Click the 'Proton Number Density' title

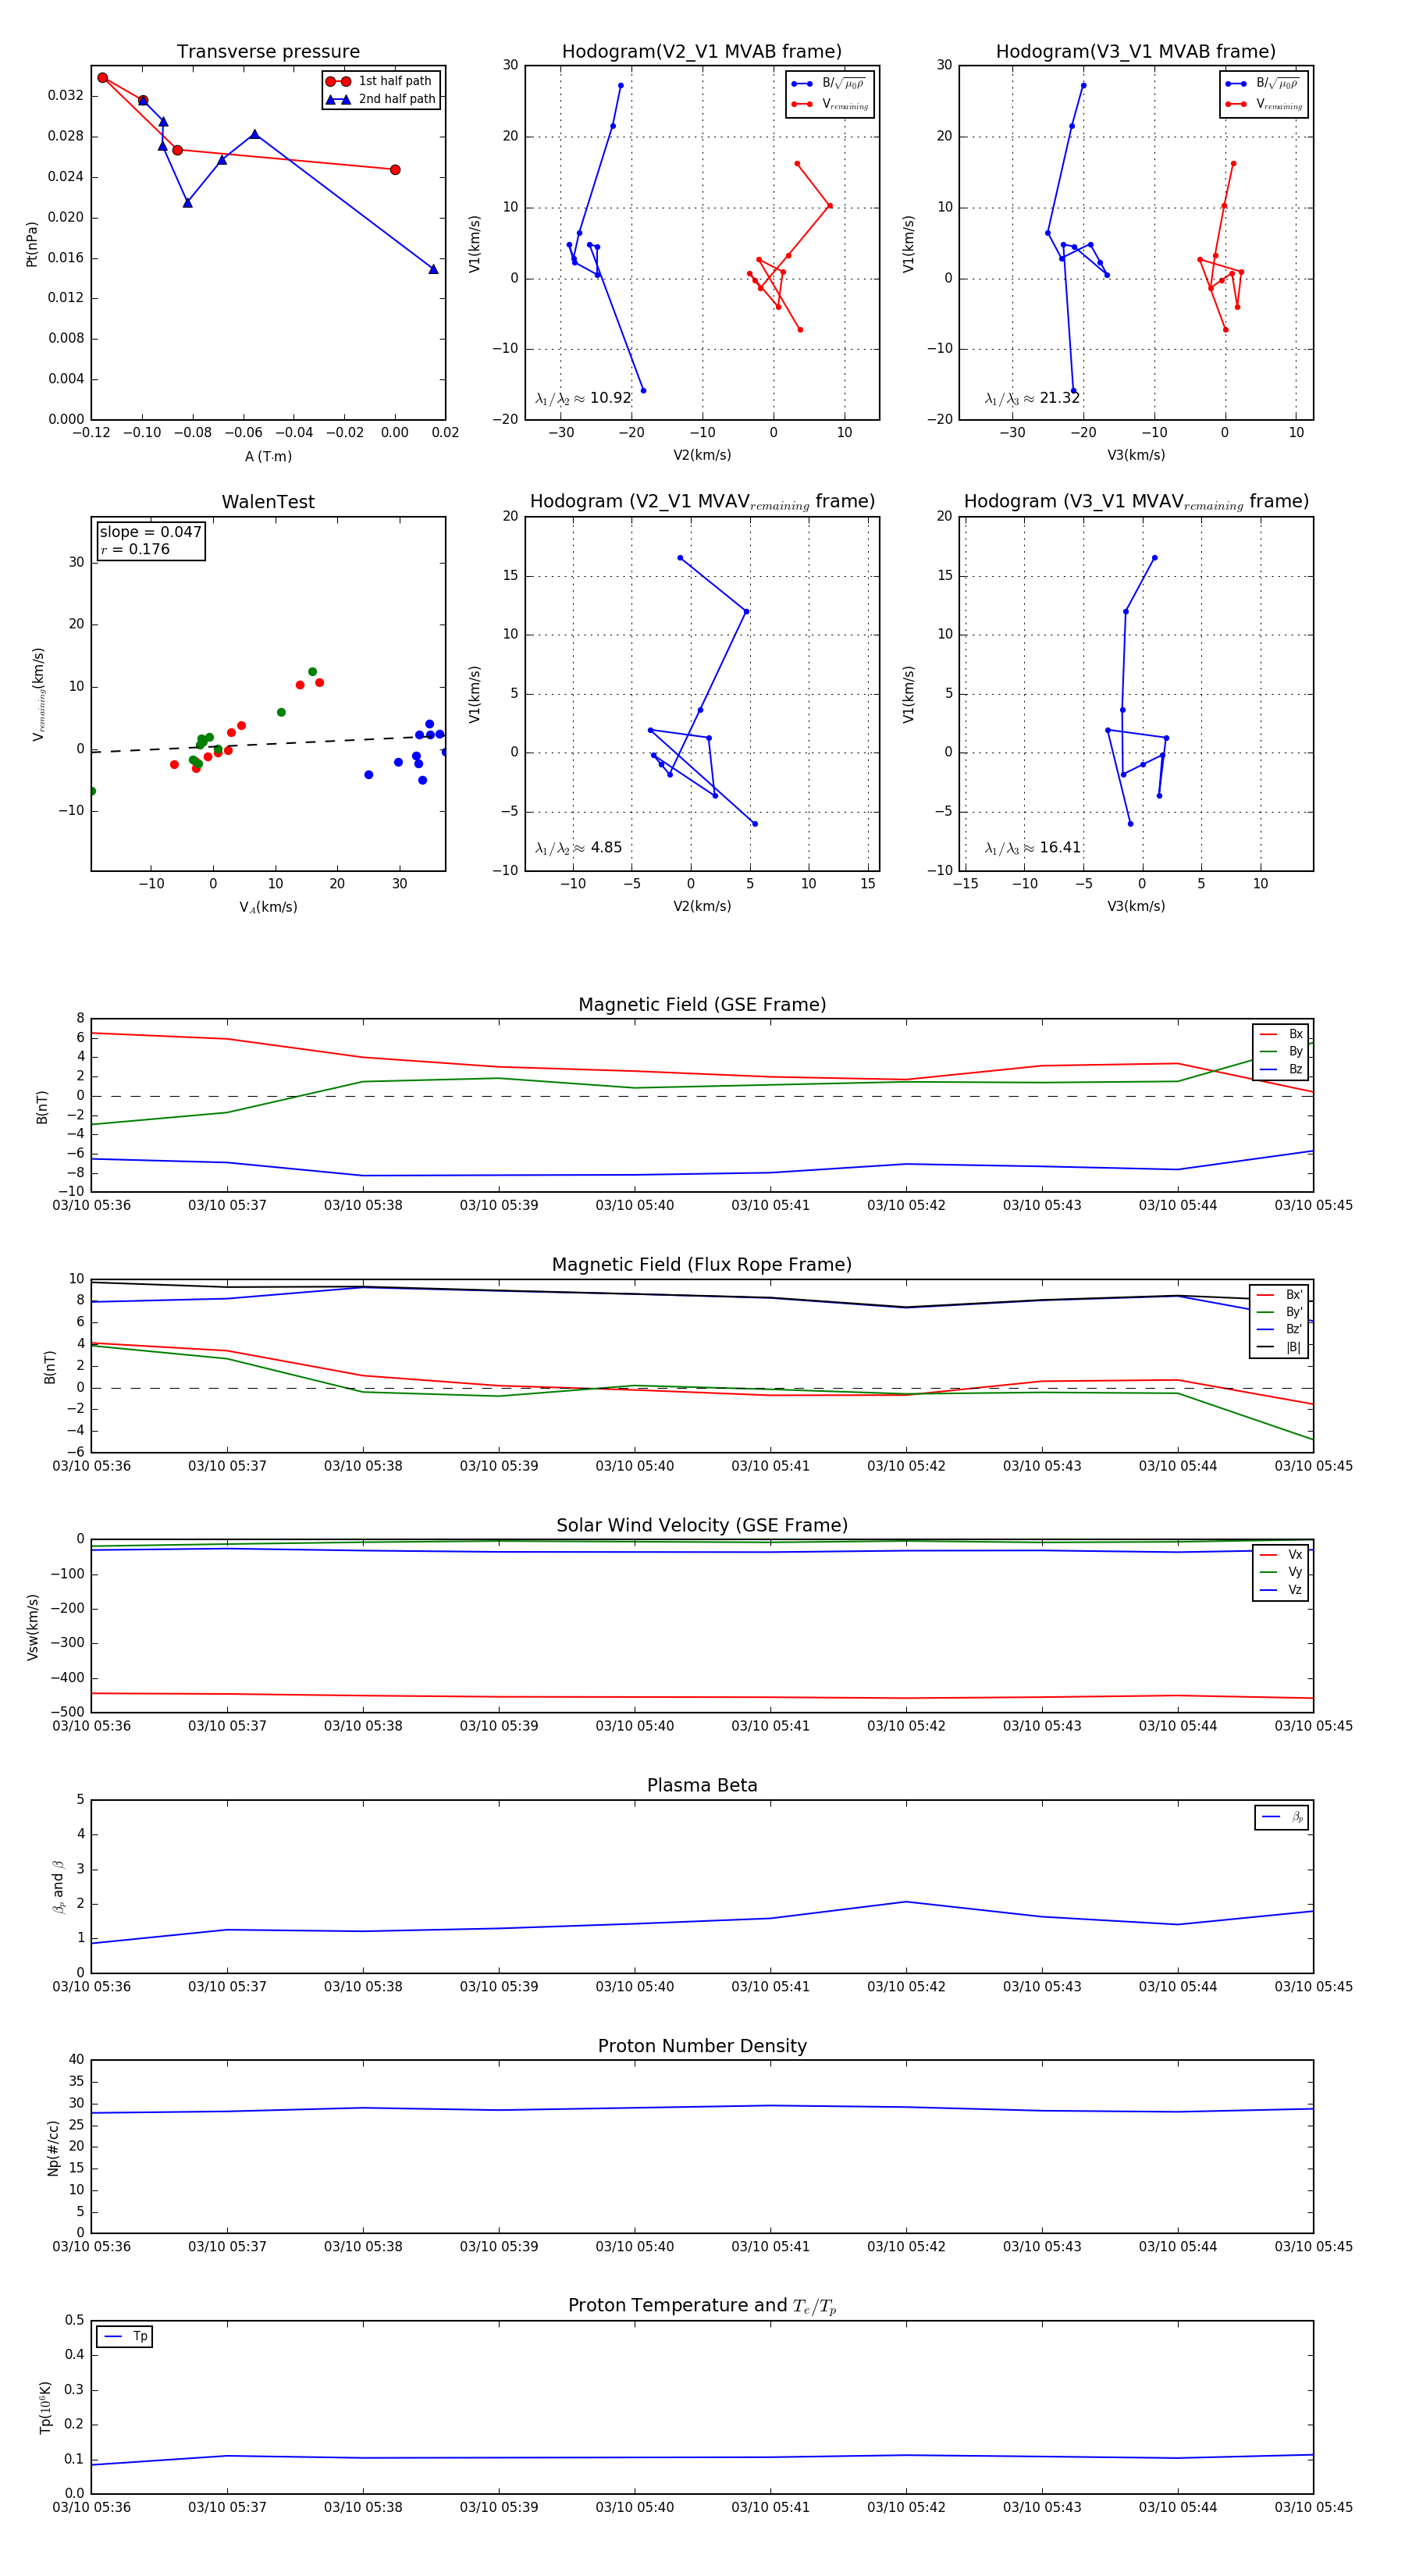click(702, 2046)
